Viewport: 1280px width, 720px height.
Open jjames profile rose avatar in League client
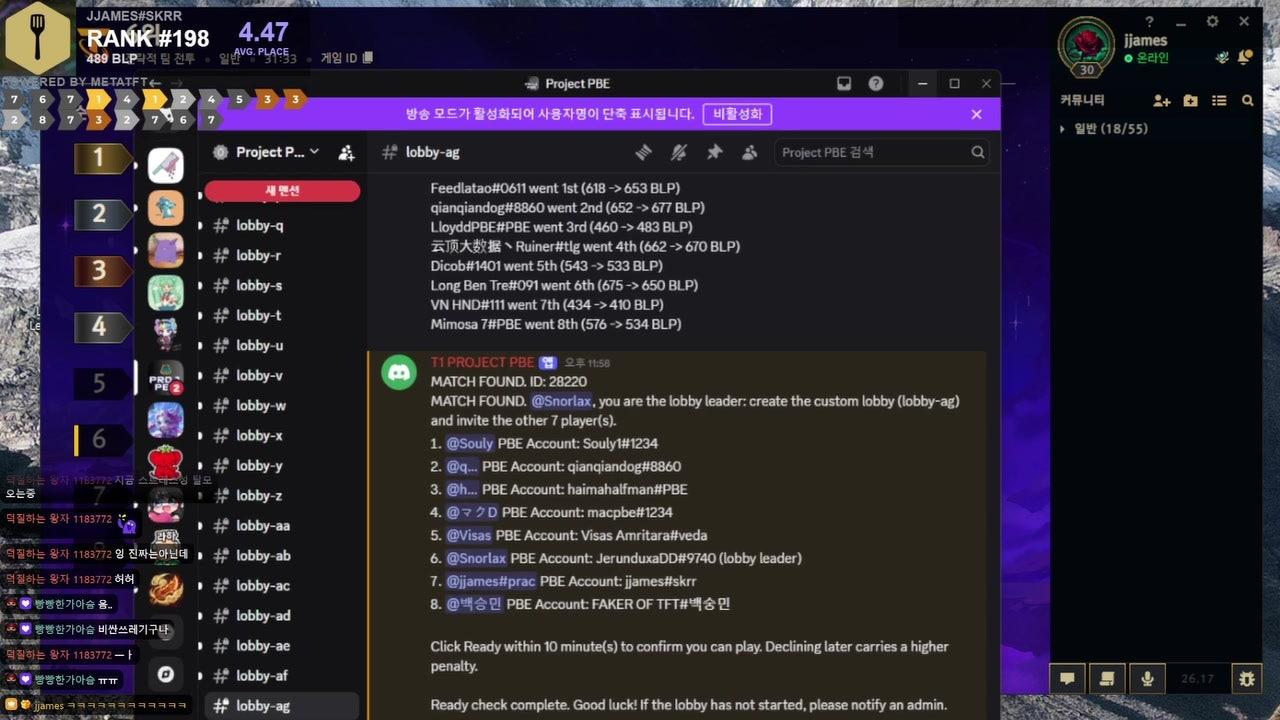1086,45
